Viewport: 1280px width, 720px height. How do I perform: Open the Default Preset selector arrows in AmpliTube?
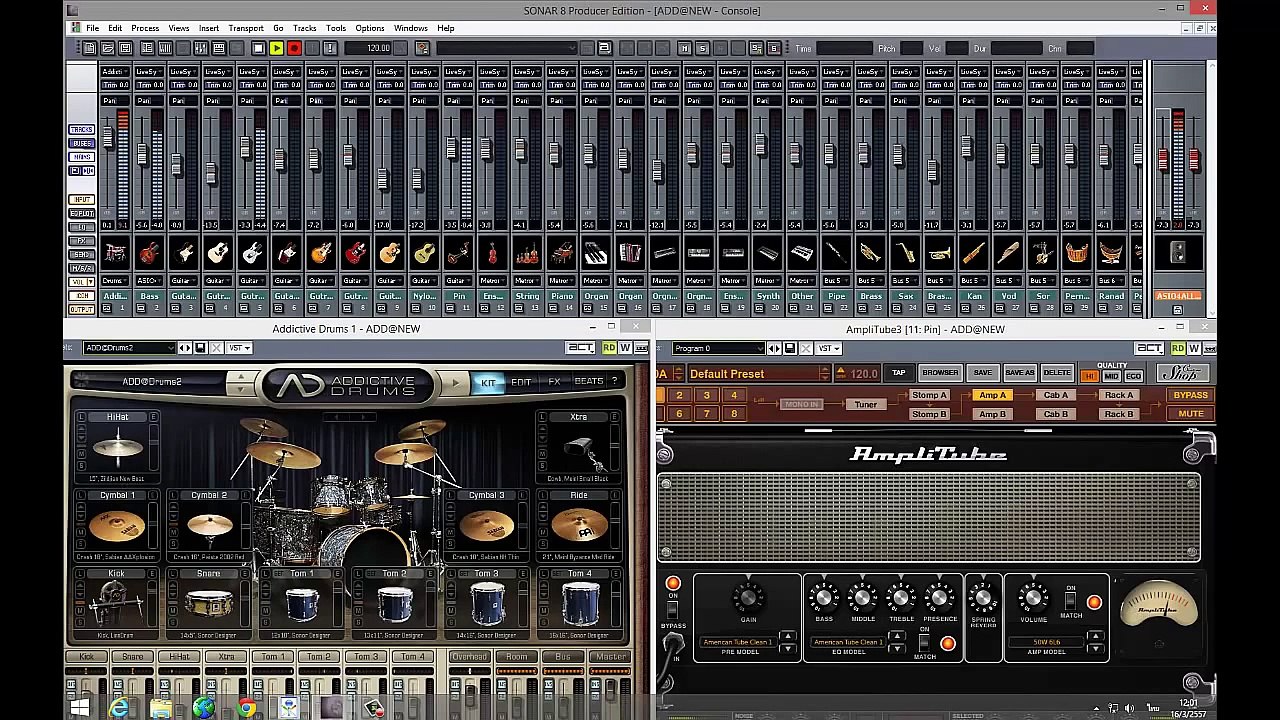coord(824,374)
